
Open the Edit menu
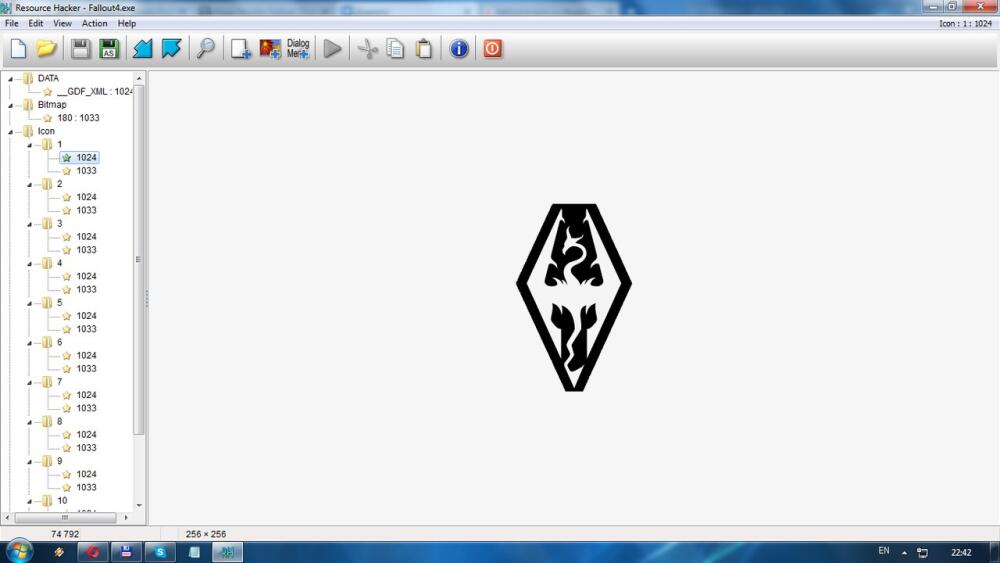pyautogui.click(x=36, y=23)
